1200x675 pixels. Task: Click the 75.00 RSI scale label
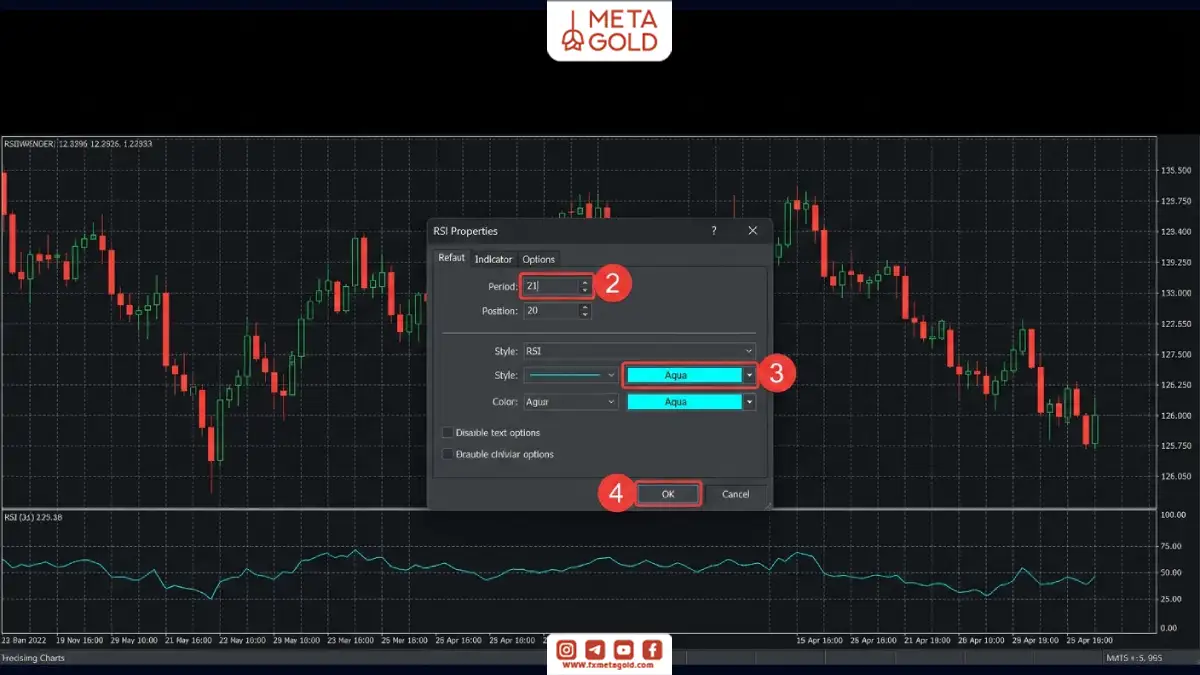click(x=1173, y=547)
